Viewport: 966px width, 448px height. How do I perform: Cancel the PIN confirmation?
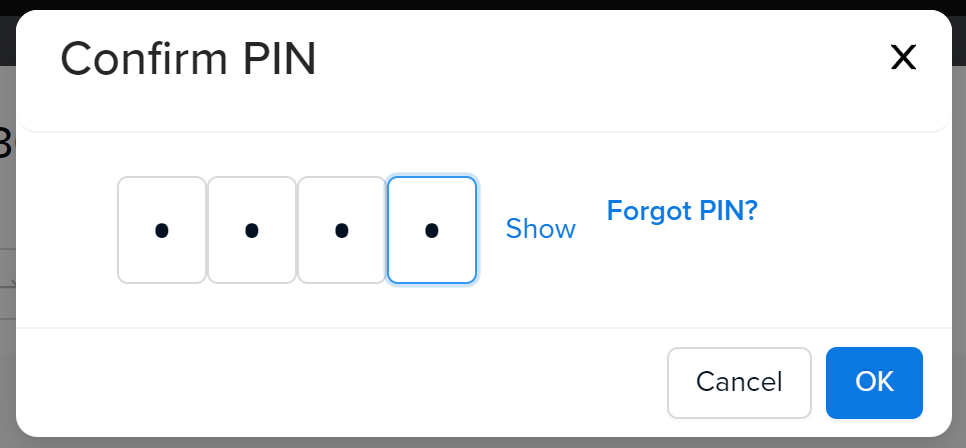pos(739,383)
